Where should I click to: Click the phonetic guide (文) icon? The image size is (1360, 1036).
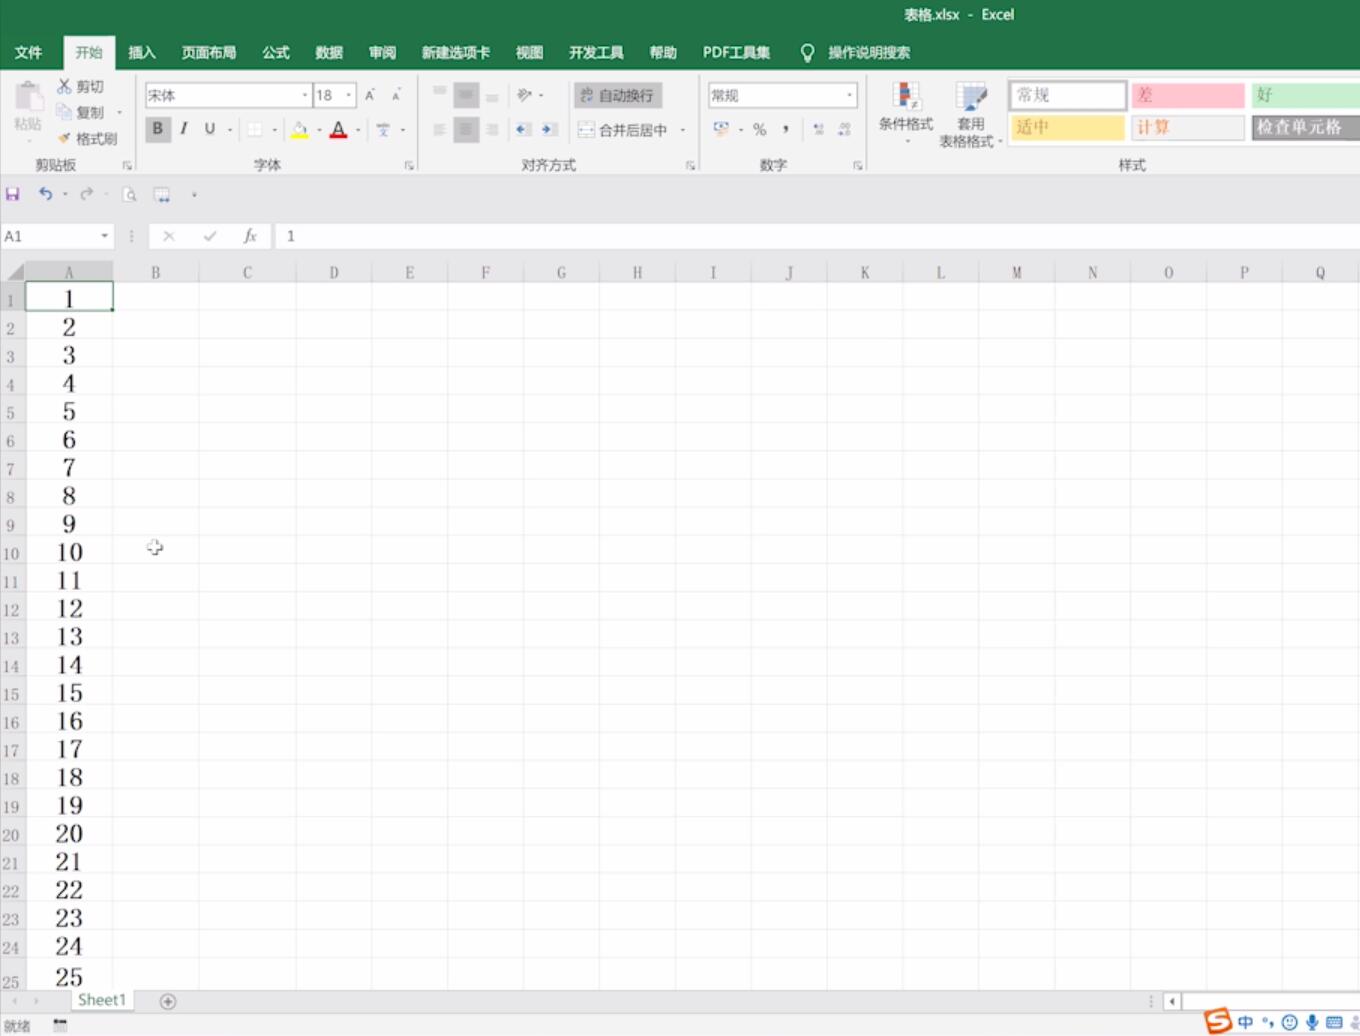pyautogui.click(x=383, y=129)
